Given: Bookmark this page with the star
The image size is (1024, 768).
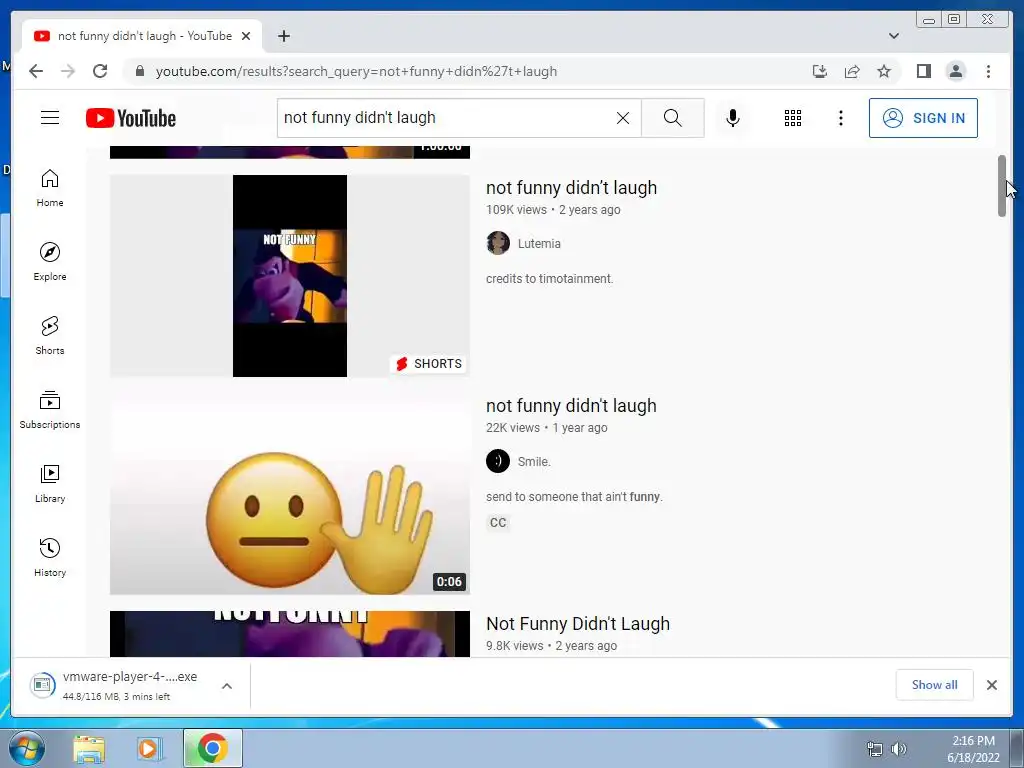Looking at the screenshot, I should coord(884,71).
